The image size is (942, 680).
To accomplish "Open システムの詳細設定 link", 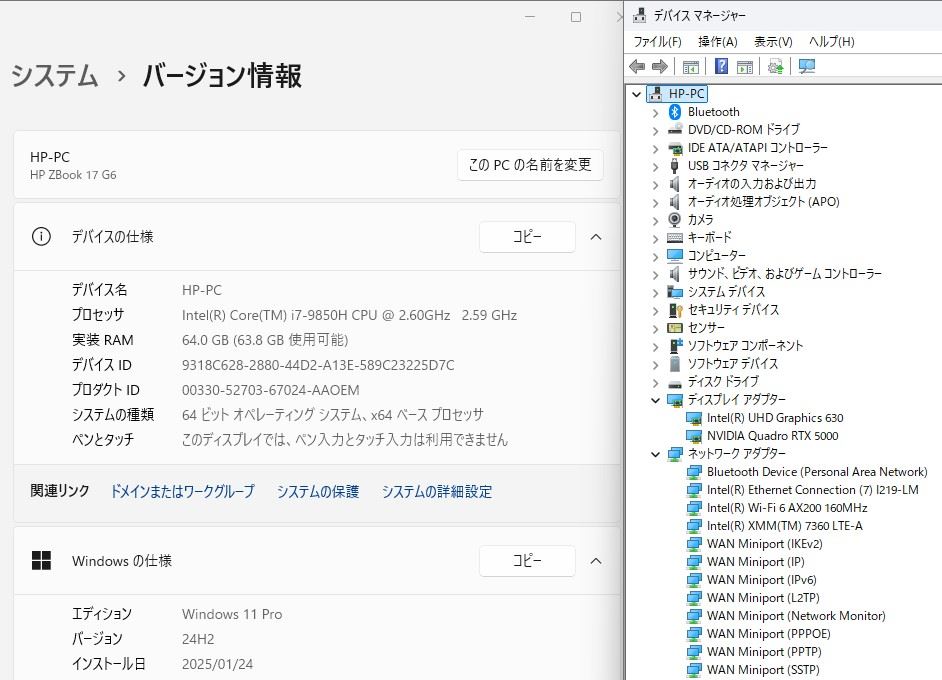I will coord(437,491).
